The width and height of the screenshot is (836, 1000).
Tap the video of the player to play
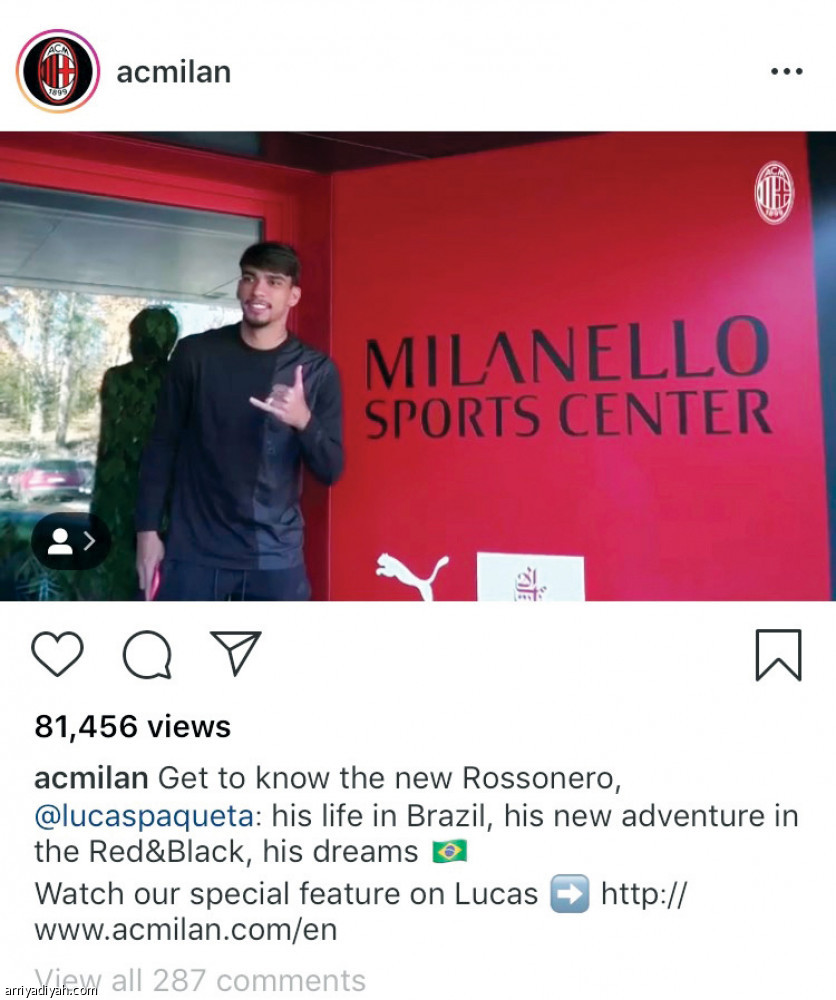pyautogui.click(x=418, y=366)
